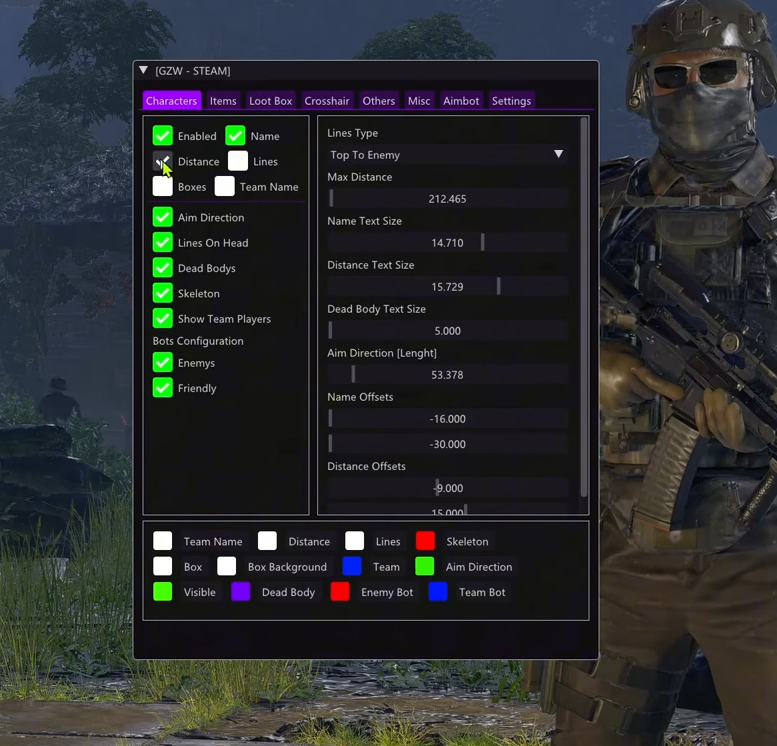The width and height of the screenshot is (777, 746).
Task: Check the Team Name checkbox
Action: (x=225, y=187)
